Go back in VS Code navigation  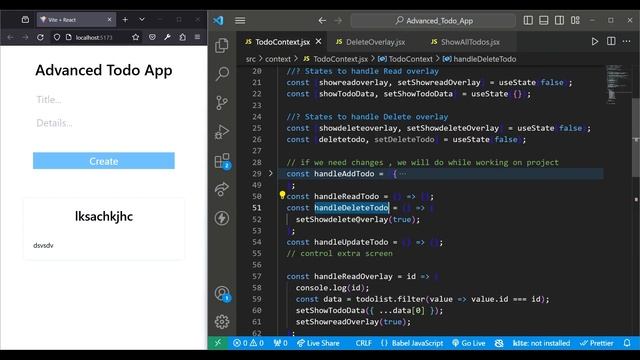point(322,20)
